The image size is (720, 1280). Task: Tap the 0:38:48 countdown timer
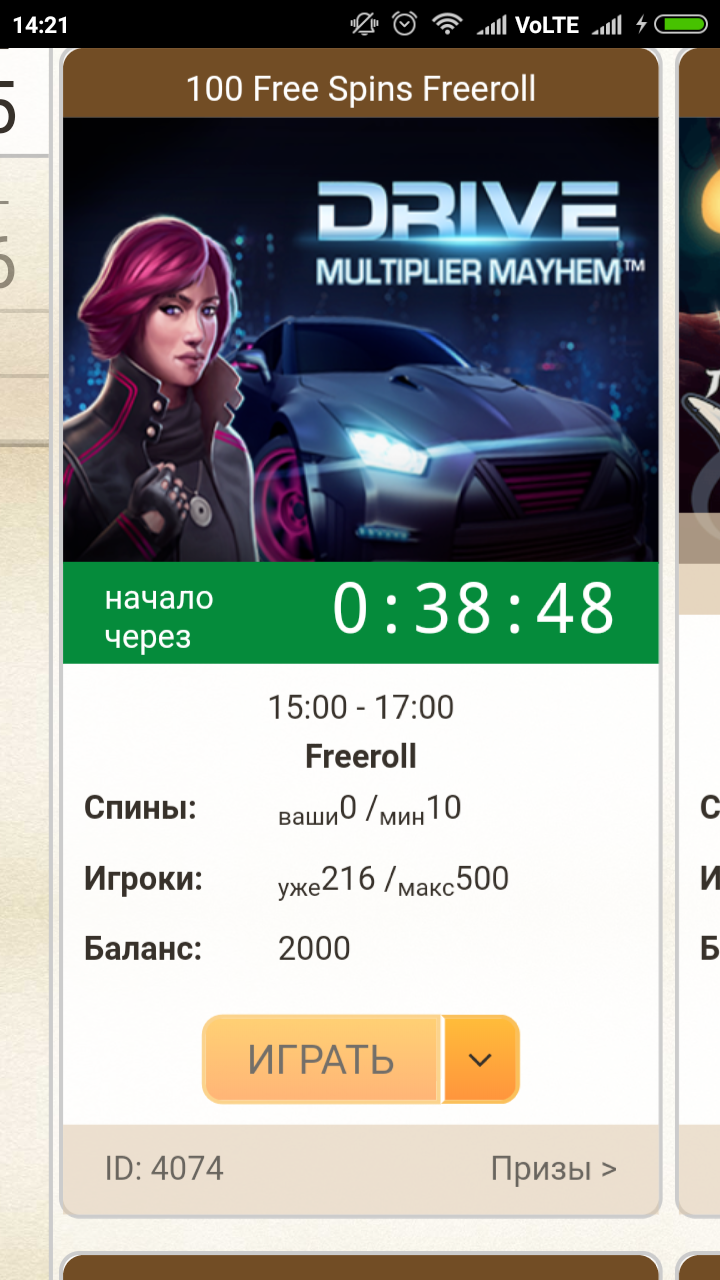(473, 609)
